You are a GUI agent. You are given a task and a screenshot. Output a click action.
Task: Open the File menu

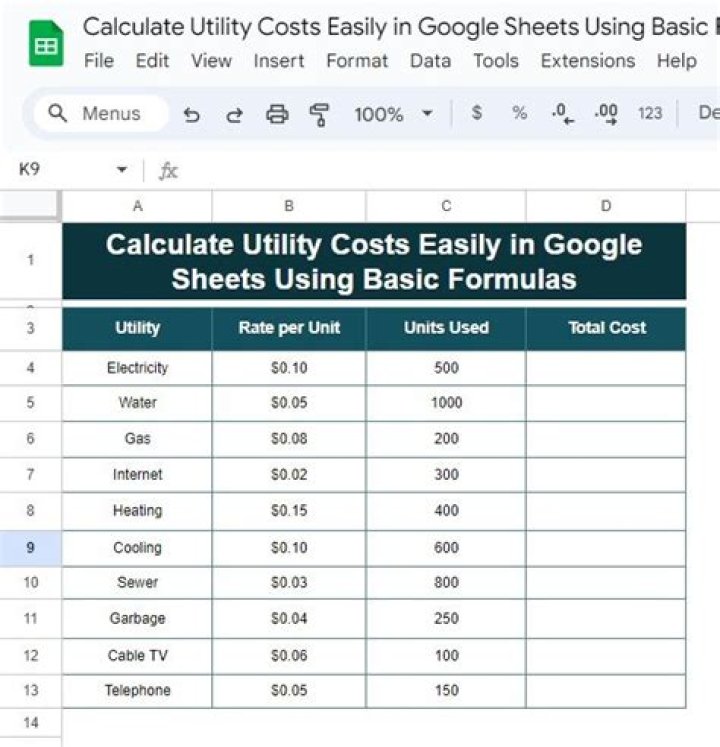[99, 61]
